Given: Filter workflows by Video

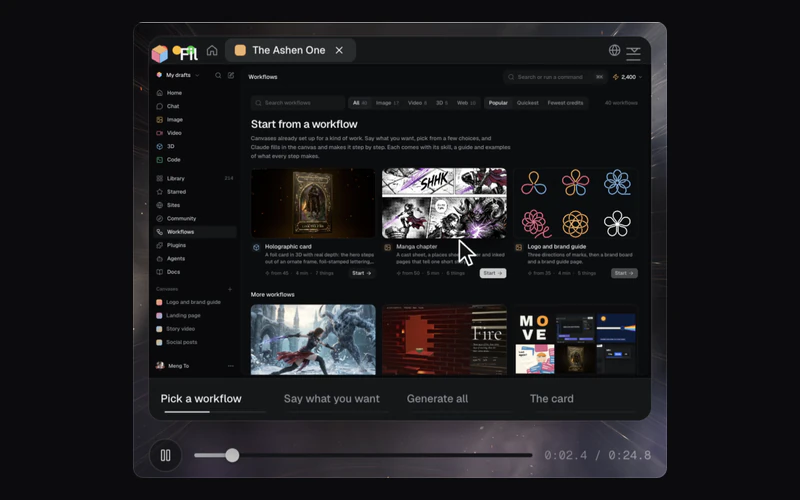Looking at the screenshot, I should (x=417, y=103).
